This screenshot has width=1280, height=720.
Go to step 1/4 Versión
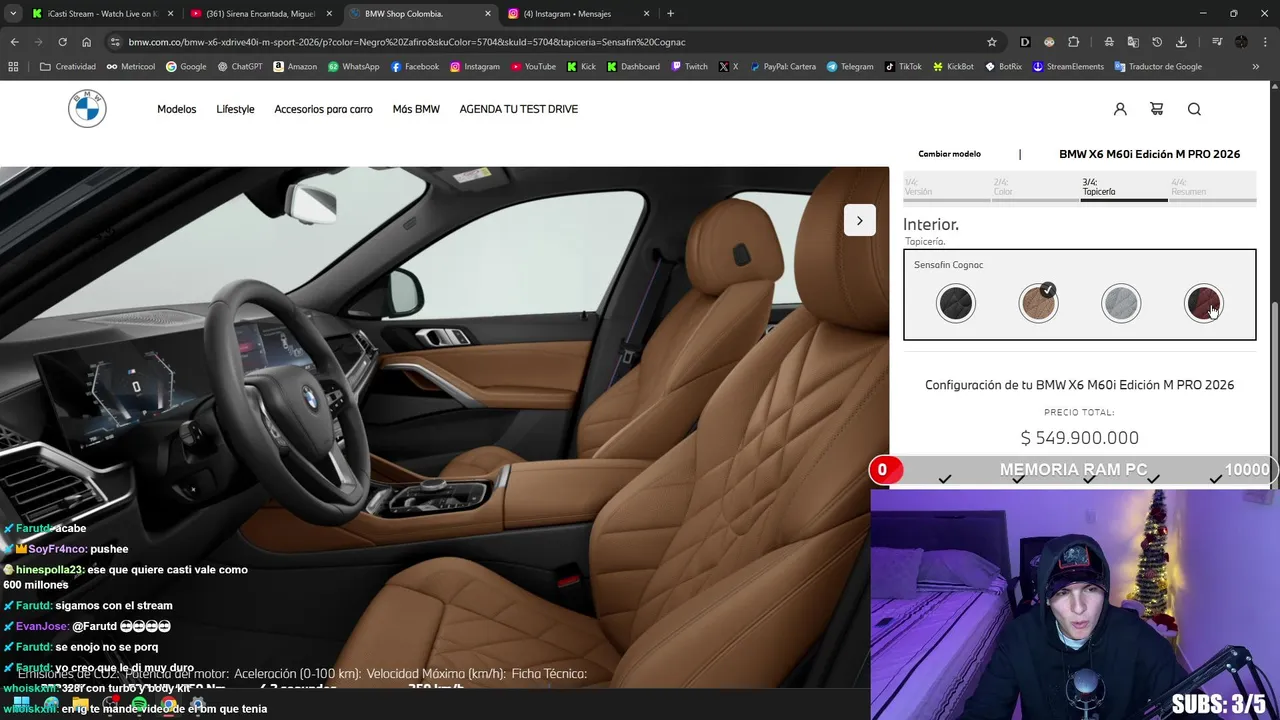(946, 187)
